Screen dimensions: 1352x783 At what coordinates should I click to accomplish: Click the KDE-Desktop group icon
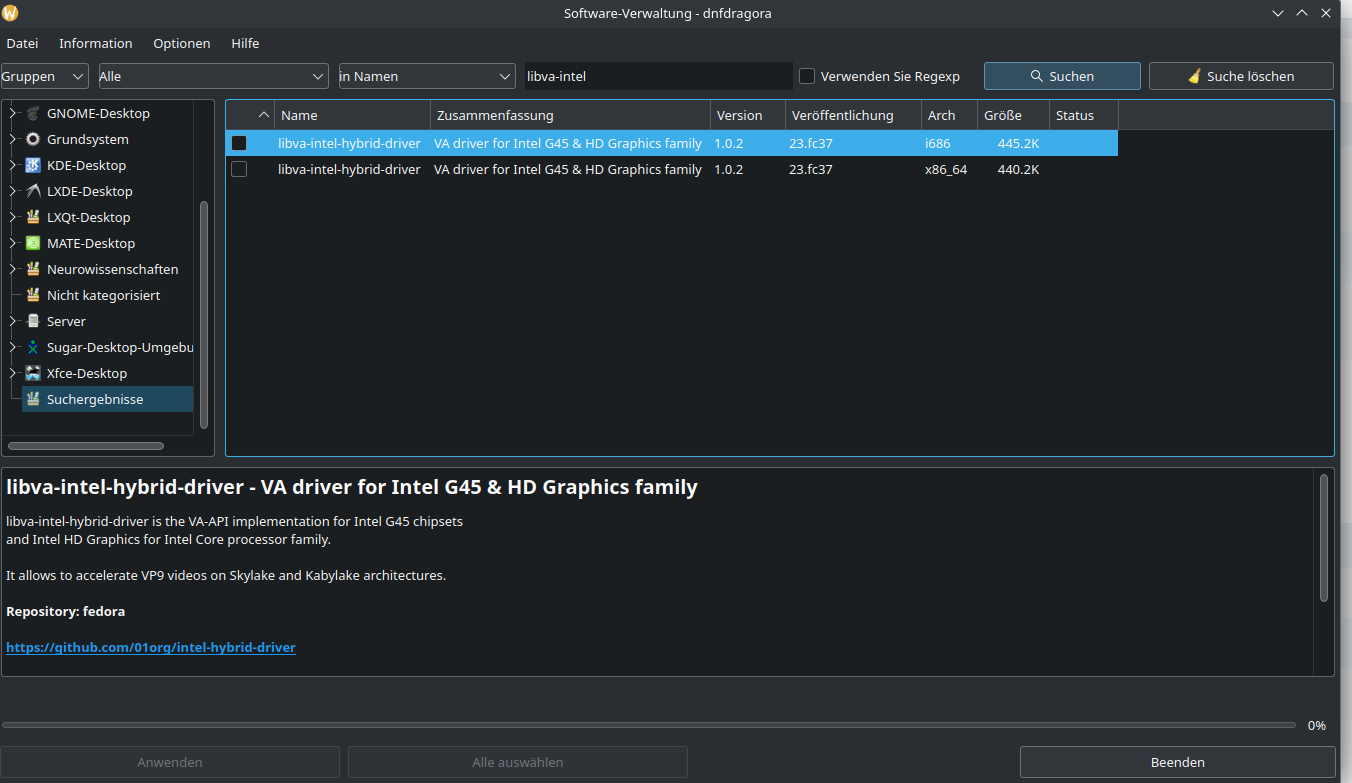33,165
